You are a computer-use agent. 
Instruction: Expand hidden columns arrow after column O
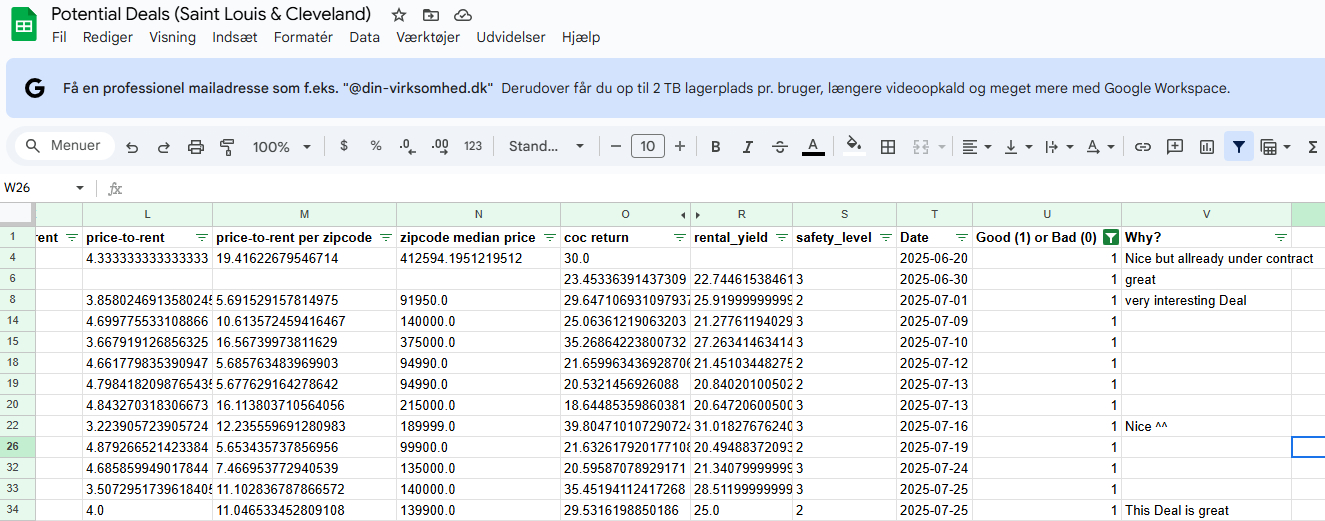point(684,215)
